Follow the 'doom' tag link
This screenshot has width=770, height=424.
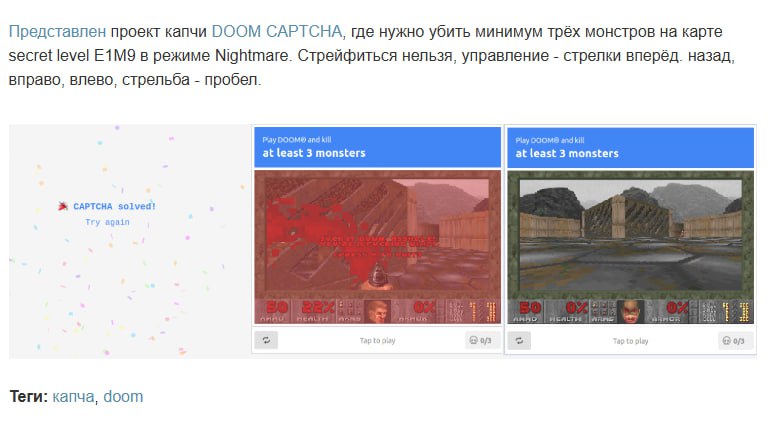[123, 396]
